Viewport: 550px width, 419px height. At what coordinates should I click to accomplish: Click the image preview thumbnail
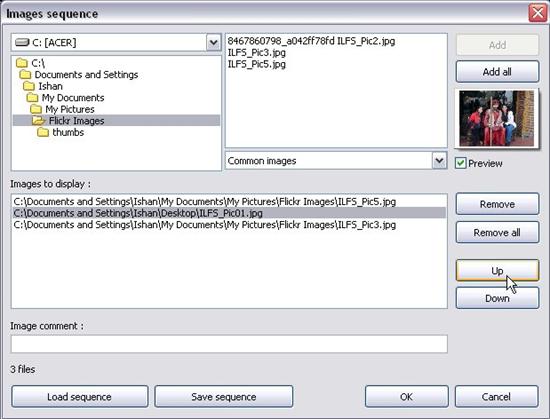[x=496, y=119]
